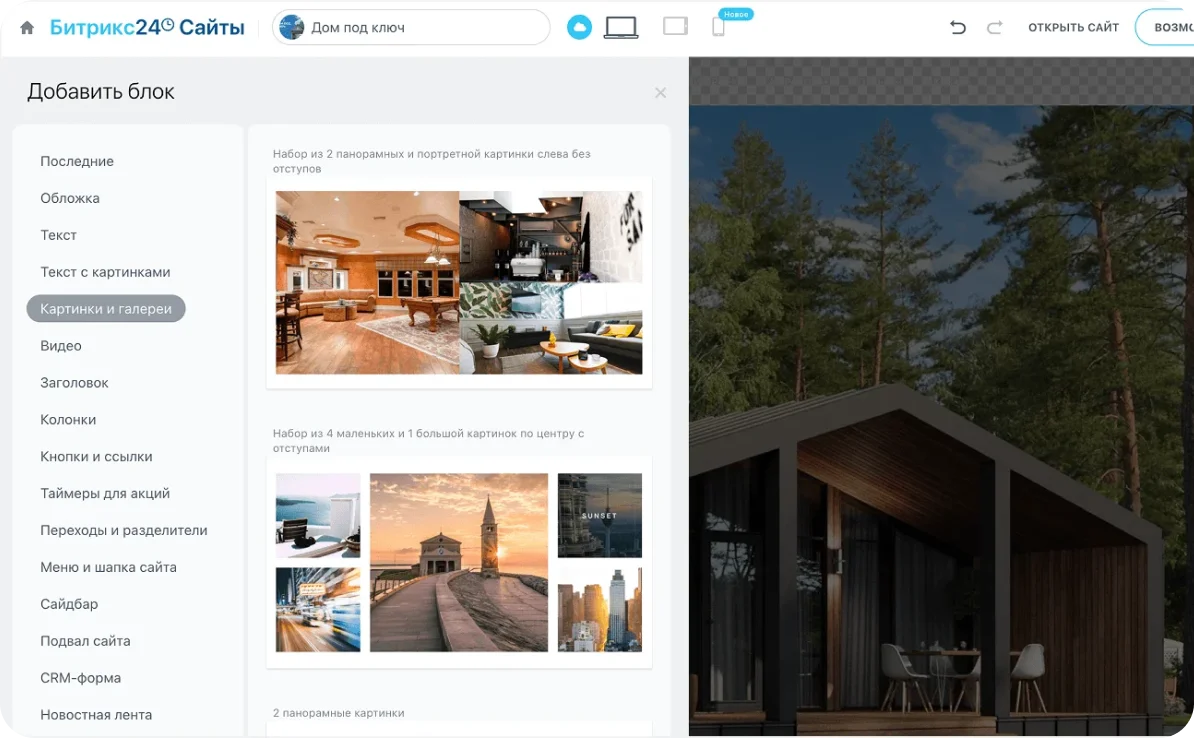Click the 2 панорамные картинки label

pyautogui.click(x=339, y=713)
